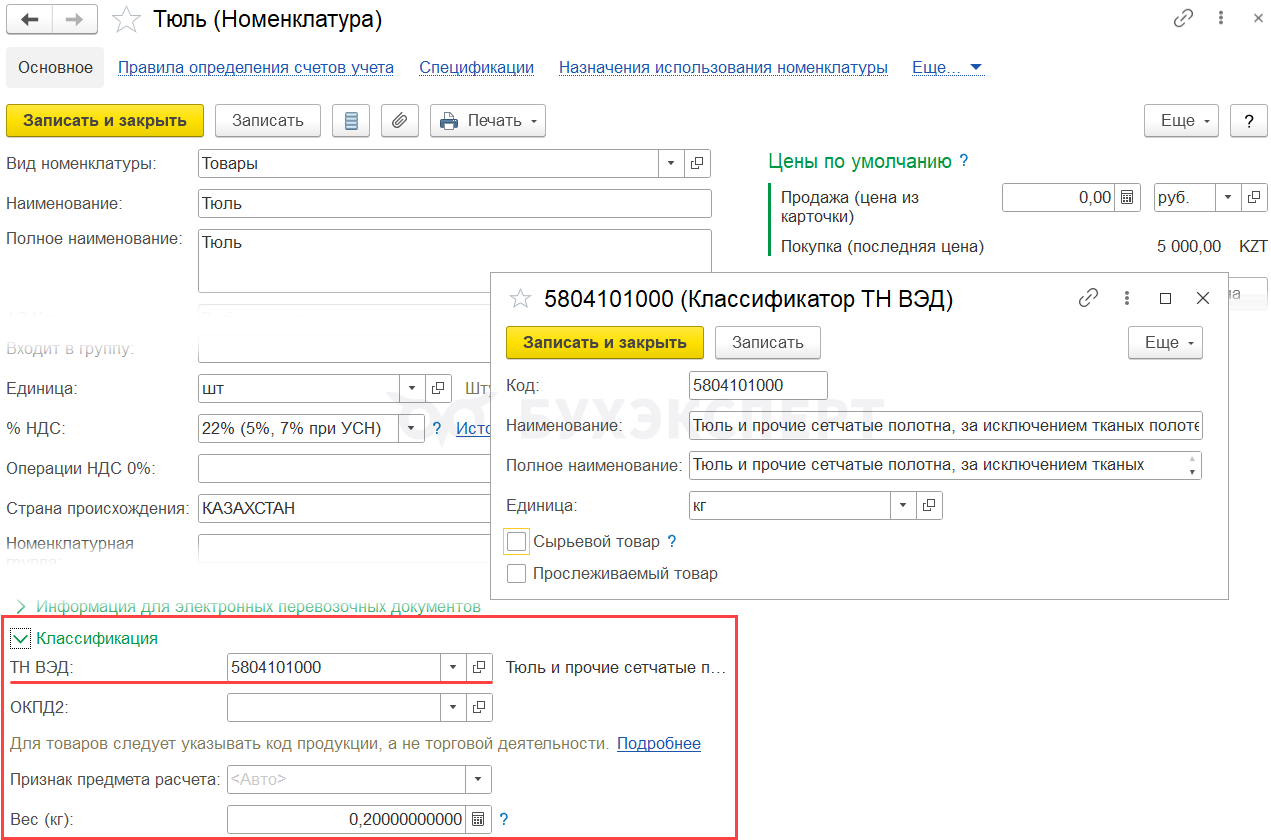Viewport: 1271px width, 840px height.
Task: Open the Спецификации tab
Action: (x=476, y=67)
